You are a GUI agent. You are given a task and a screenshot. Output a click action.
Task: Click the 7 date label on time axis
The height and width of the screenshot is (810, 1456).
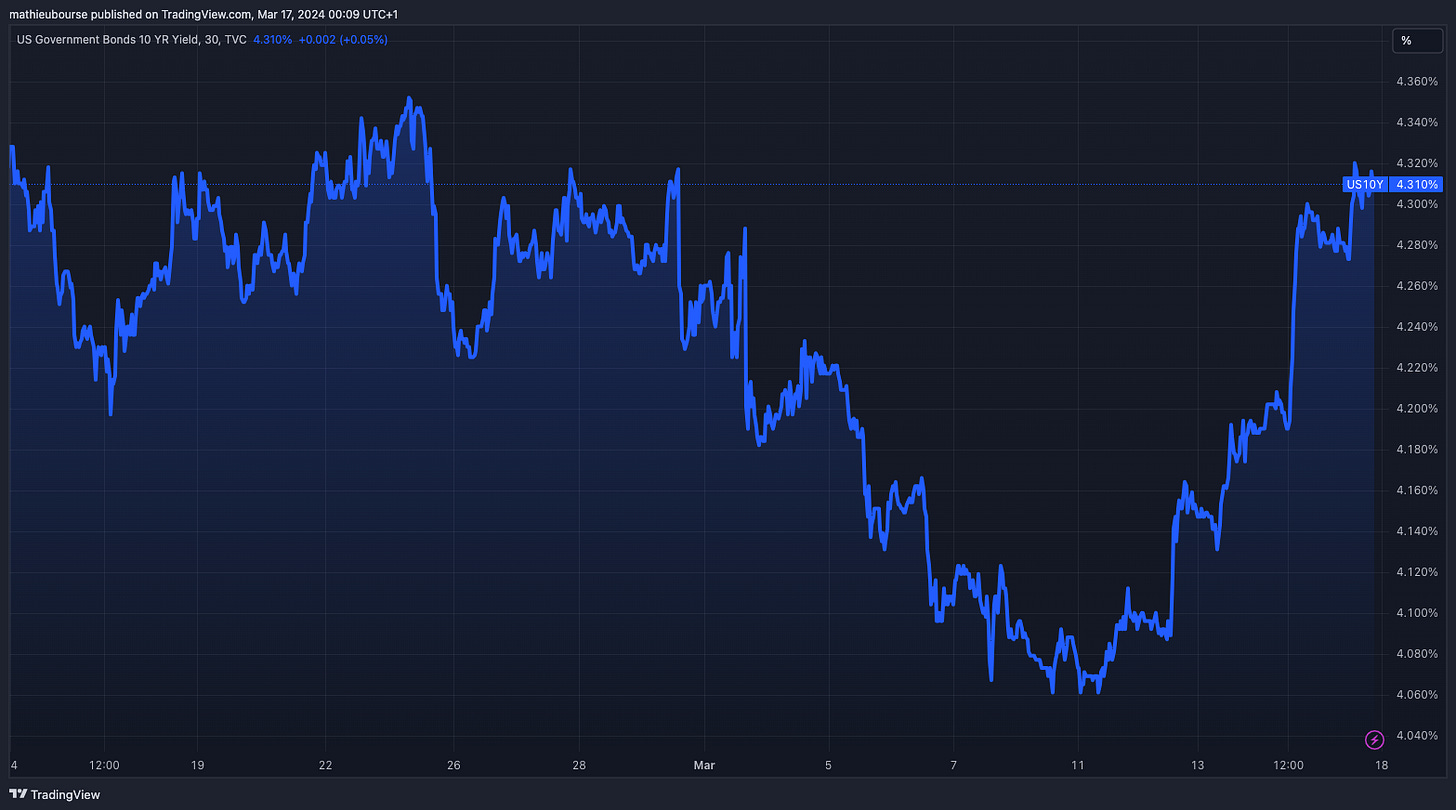954,765
